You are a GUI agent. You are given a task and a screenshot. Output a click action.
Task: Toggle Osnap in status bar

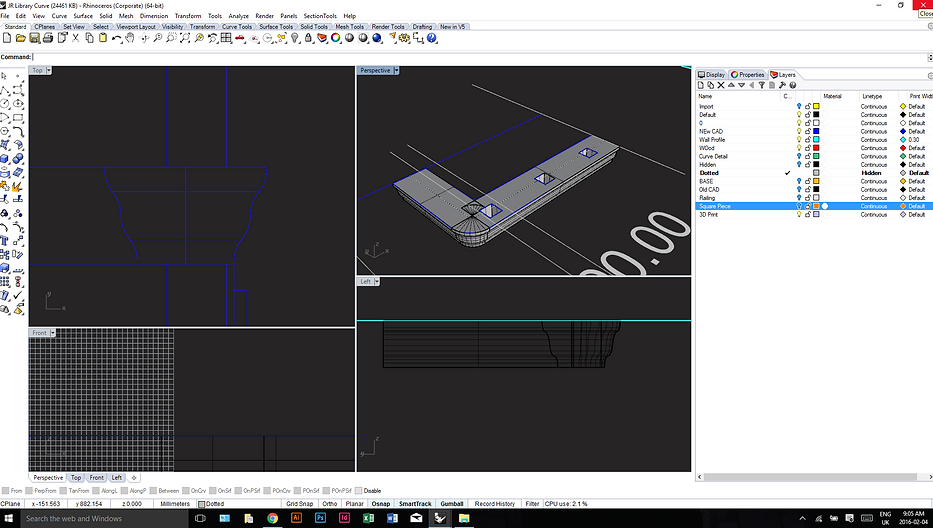[381, 504]
